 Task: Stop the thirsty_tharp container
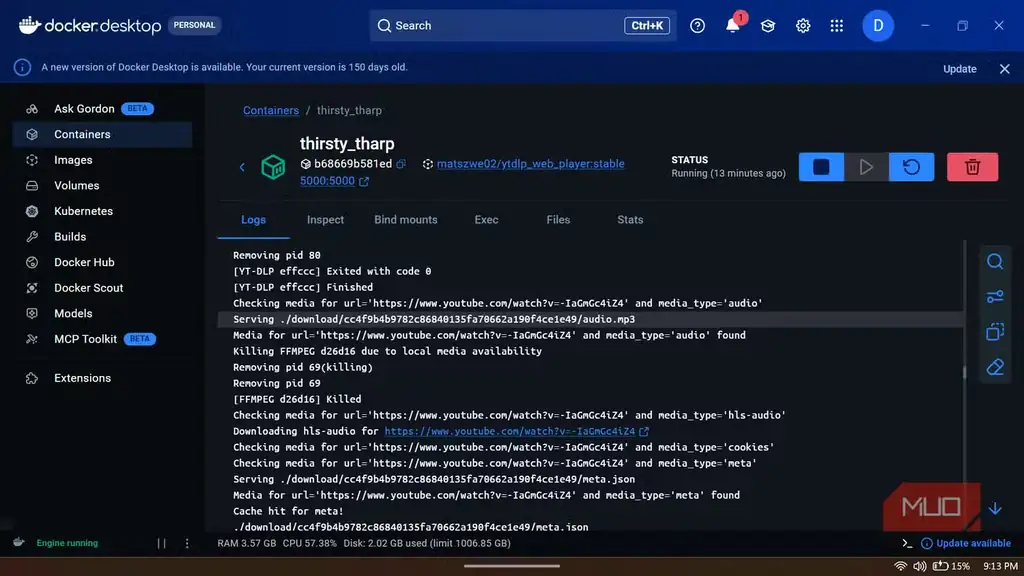(x=821, y=167)
